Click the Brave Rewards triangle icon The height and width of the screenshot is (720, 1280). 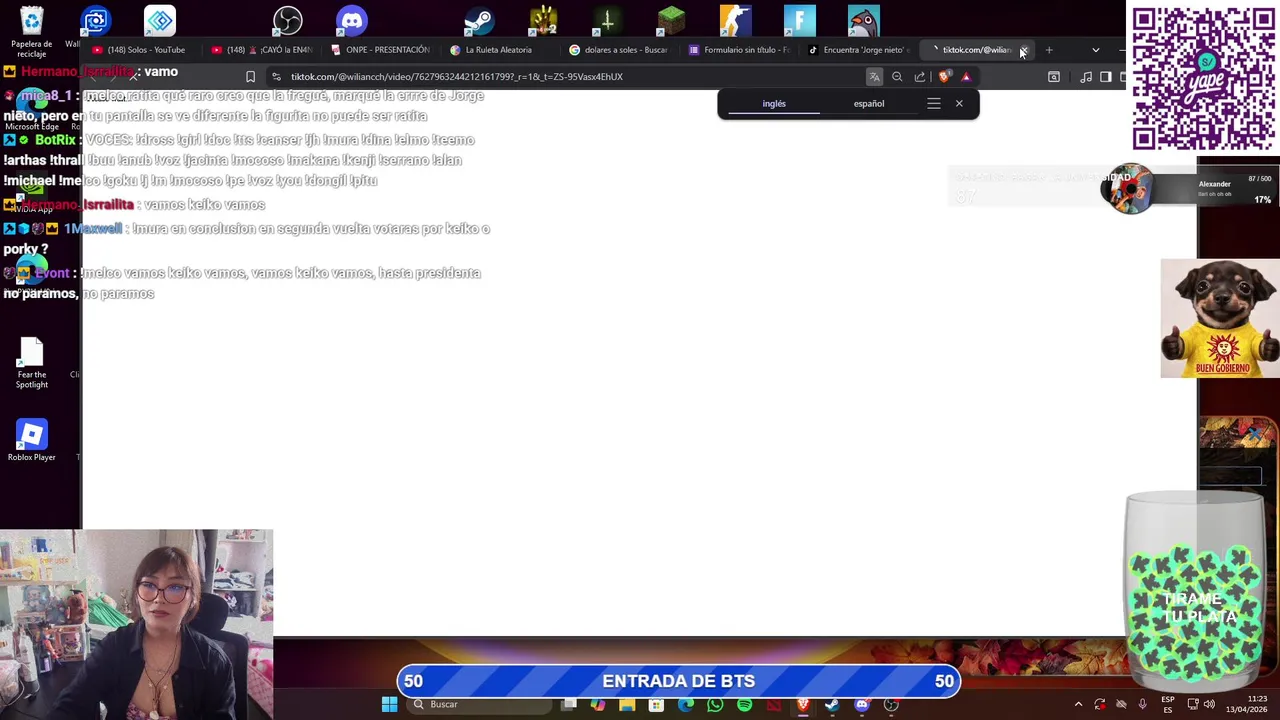point(966,77)
